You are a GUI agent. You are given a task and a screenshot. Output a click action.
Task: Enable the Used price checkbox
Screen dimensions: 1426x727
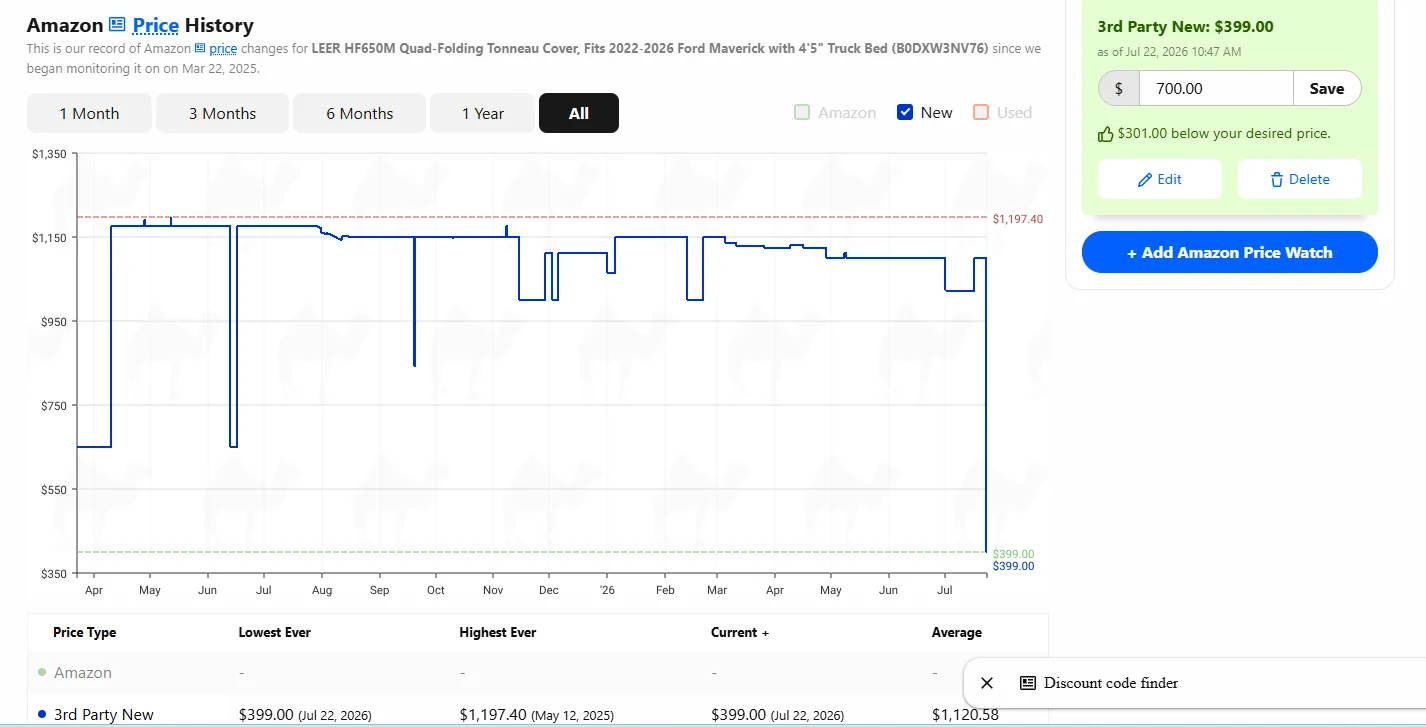pos(981,112)
